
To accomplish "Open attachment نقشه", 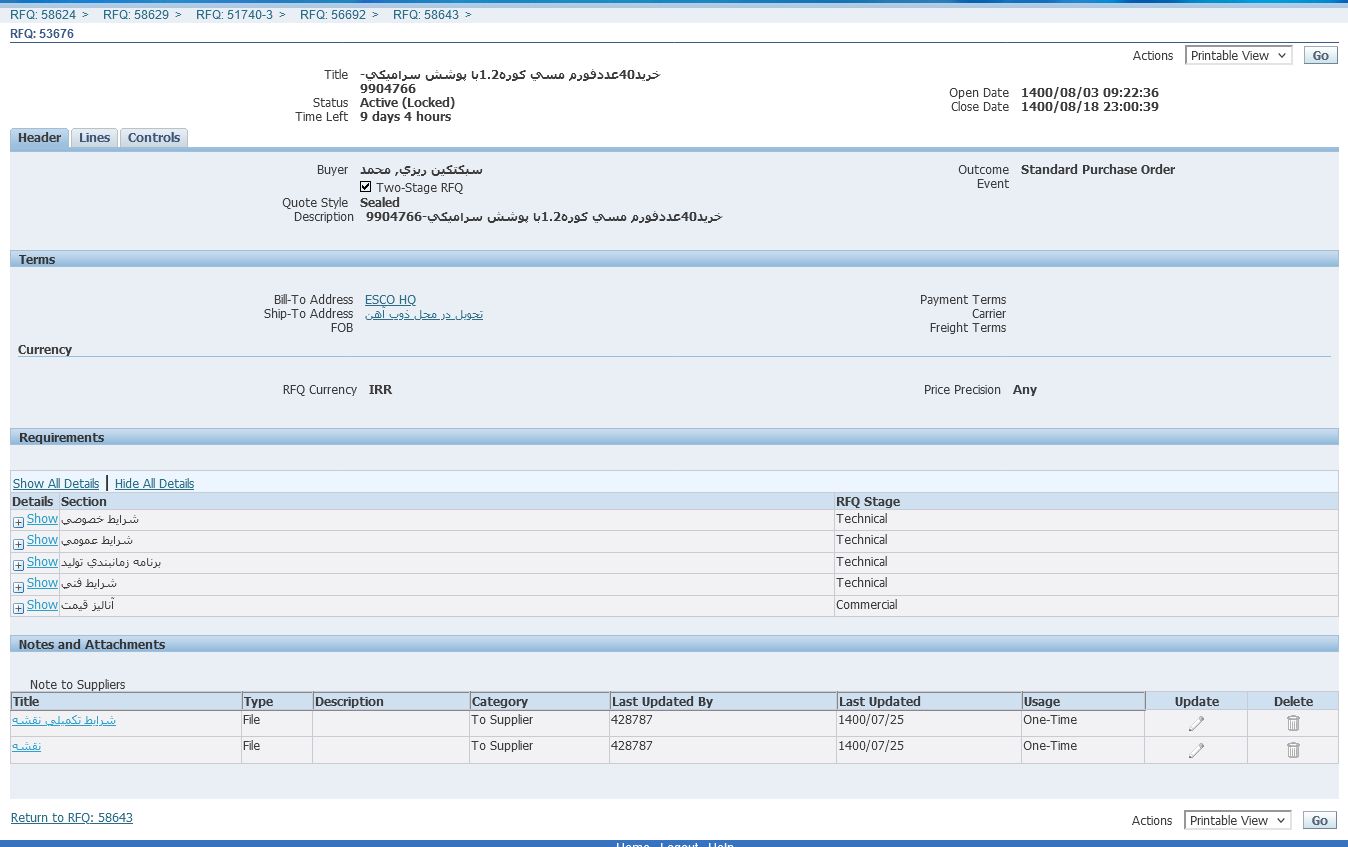I will (x=26, y=746).
